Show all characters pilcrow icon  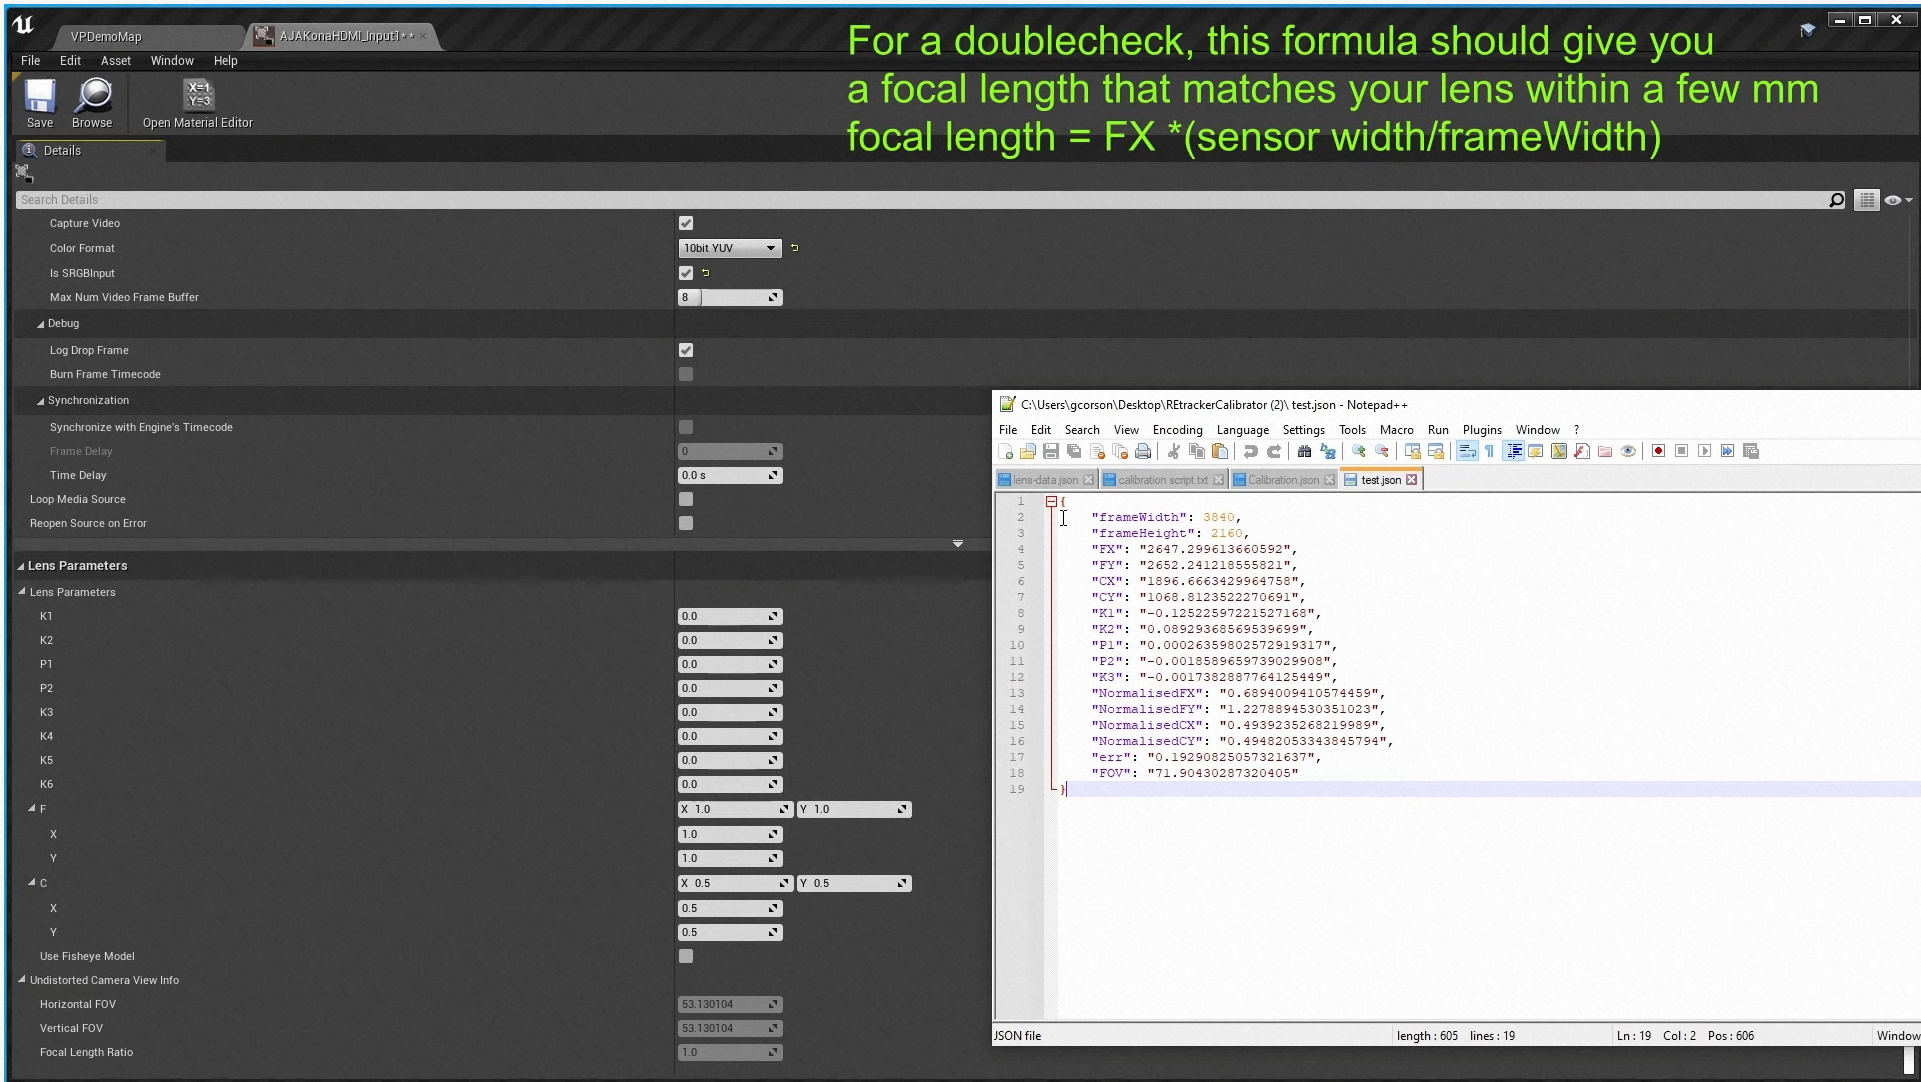point(1489,452)
